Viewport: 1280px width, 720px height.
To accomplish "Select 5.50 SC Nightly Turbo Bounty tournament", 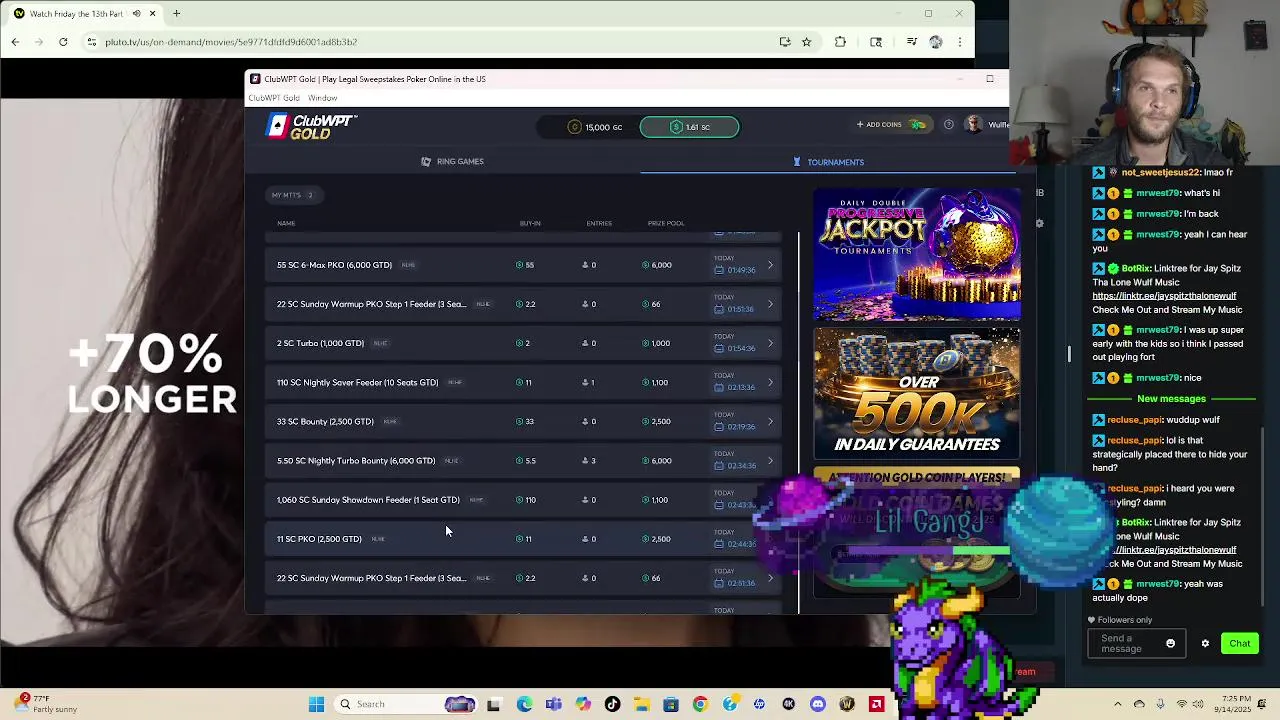I will [x=525, y=461].
